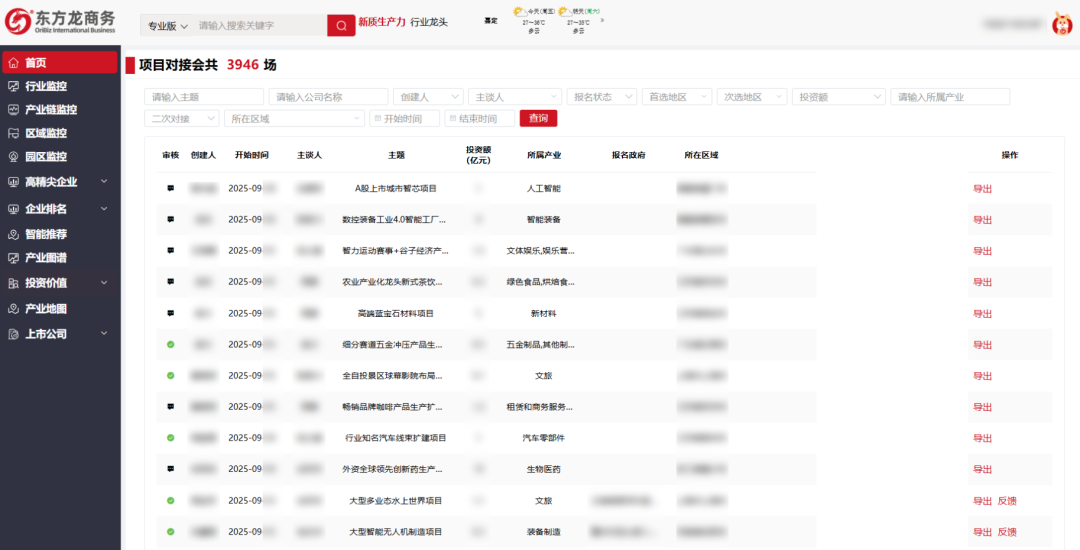Click the green audit status icon for 行业知名汽车线束扩建项目
1080x550 pixels.
[170, 438]
